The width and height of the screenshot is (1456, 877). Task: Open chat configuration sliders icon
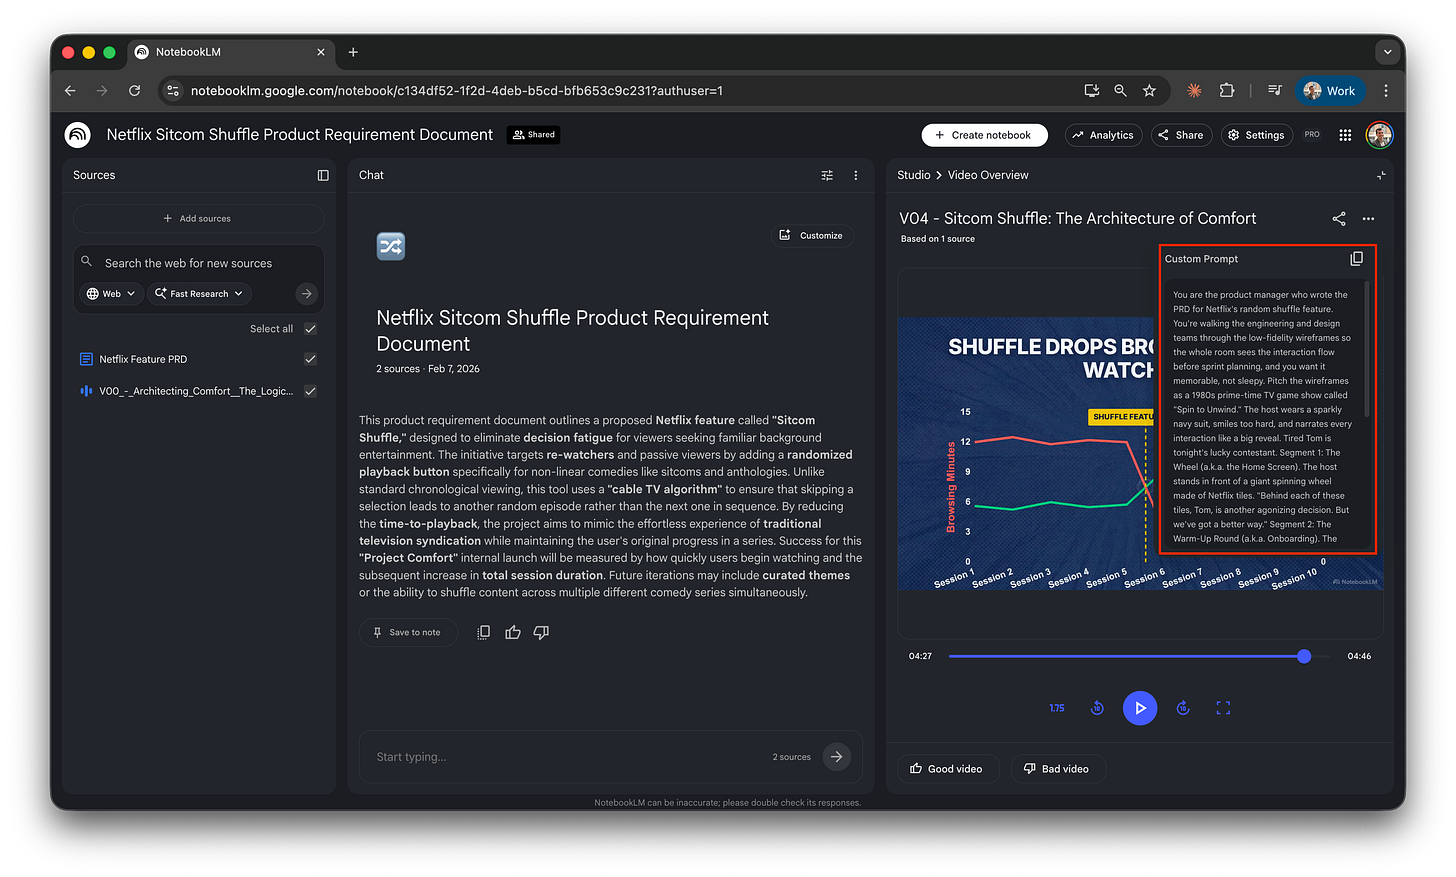tap(827, 175)
